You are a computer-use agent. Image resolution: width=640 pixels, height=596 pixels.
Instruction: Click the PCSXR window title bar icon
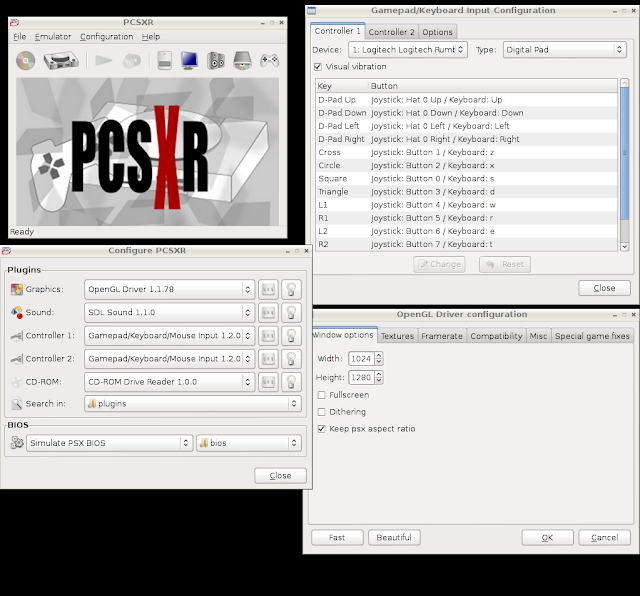point(14,22)
